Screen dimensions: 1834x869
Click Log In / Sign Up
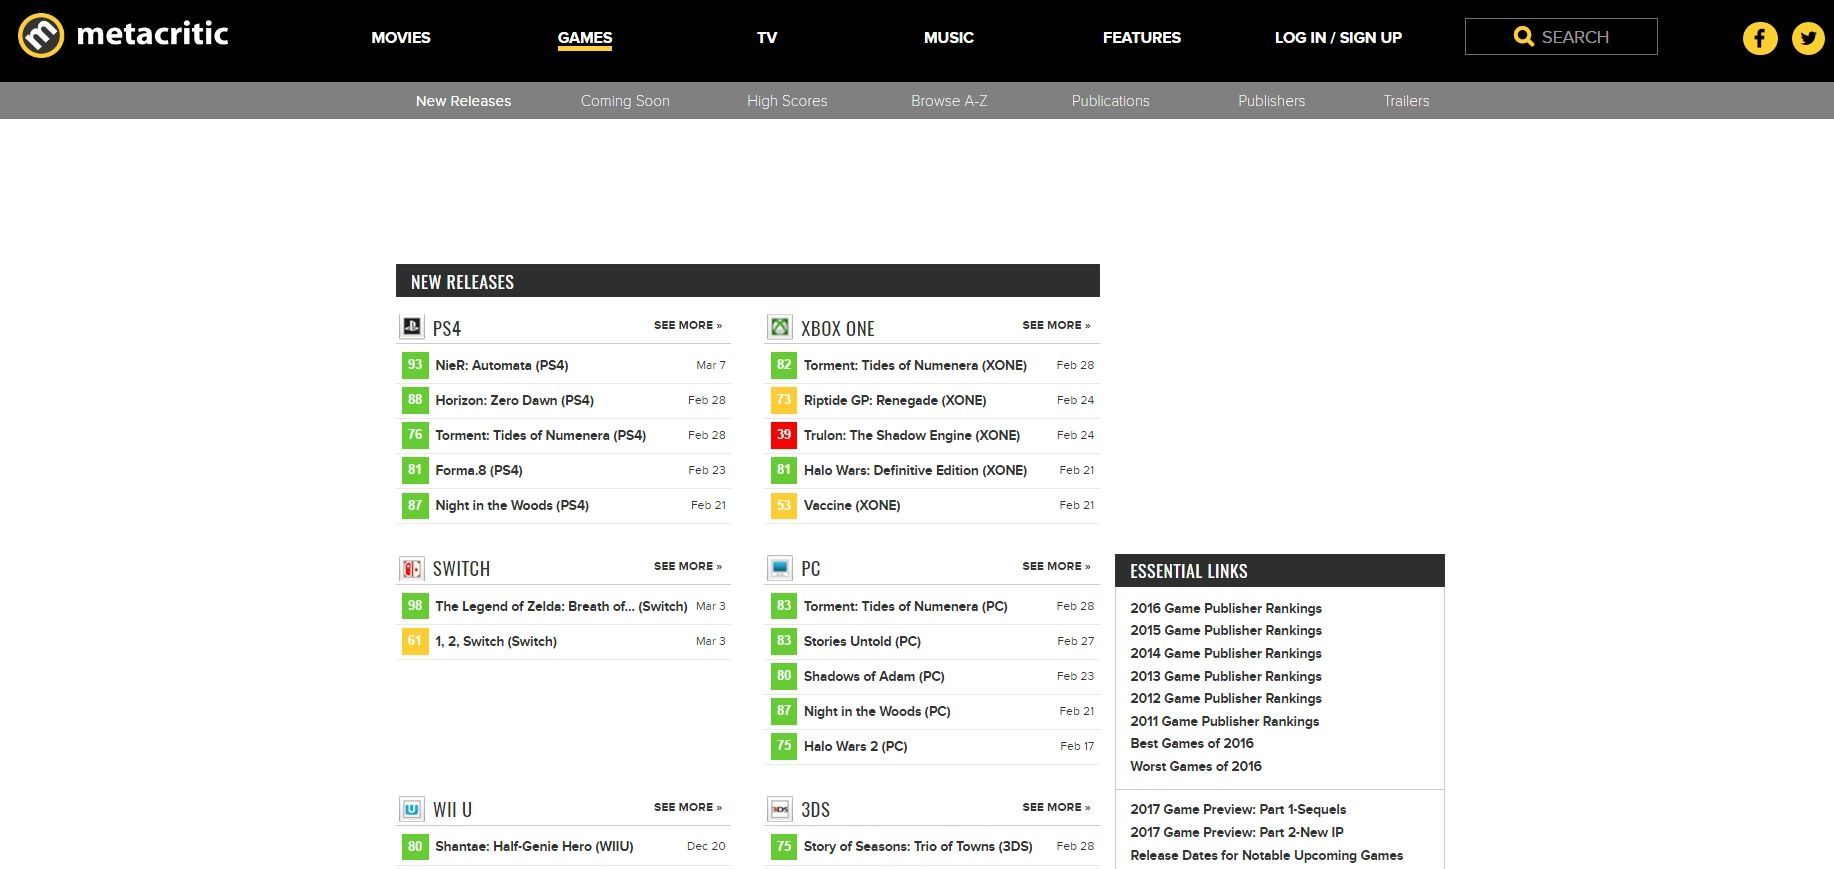(1338, 37)
